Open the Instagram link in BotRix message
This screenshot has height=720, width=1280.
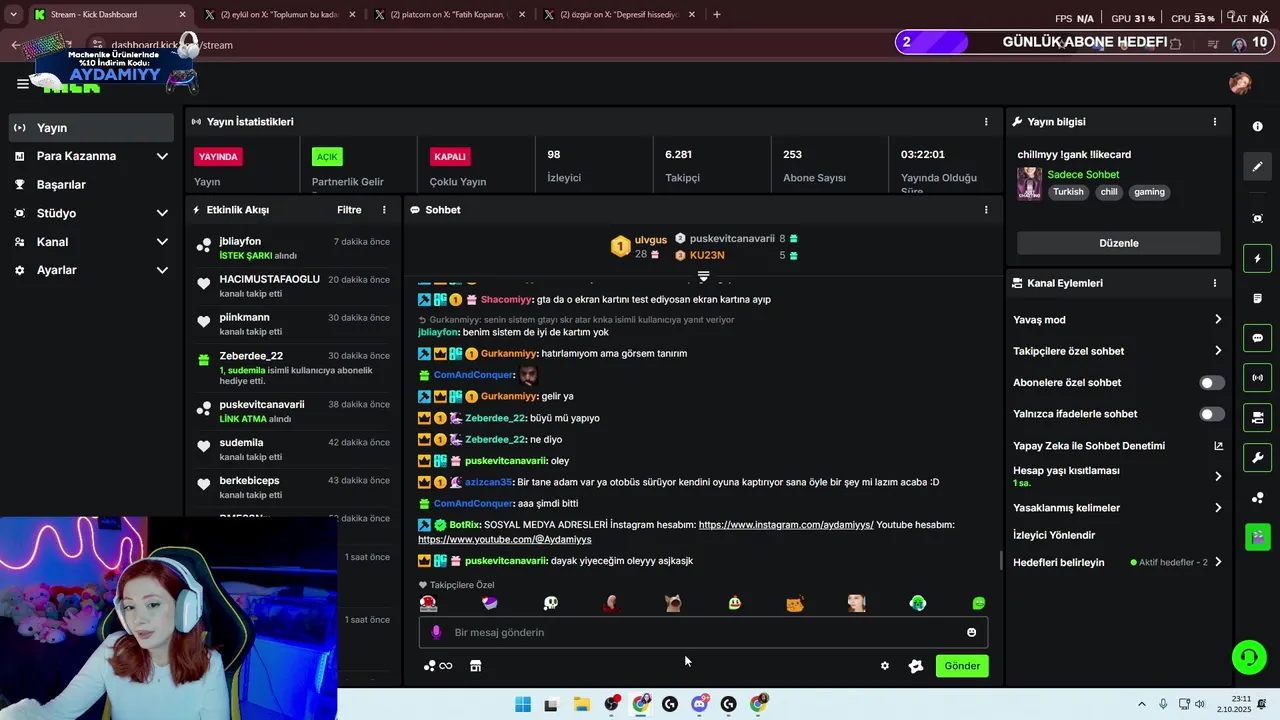coord(786,525)
